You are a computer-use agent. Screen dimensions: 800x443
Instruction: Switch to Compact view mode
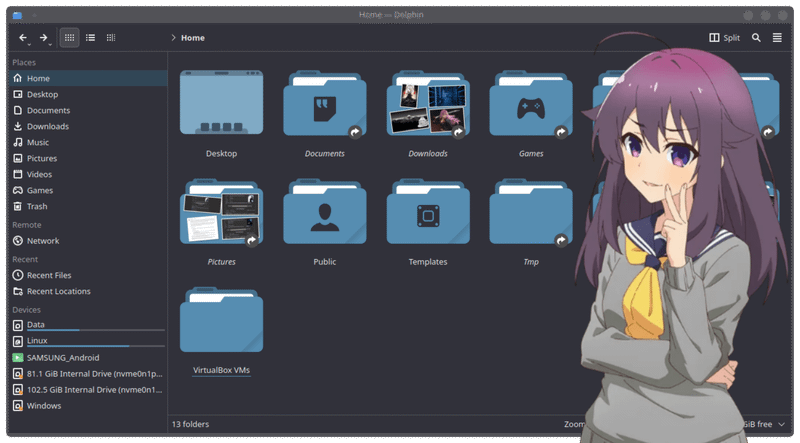pyautogui.click(x=90, y=38)
